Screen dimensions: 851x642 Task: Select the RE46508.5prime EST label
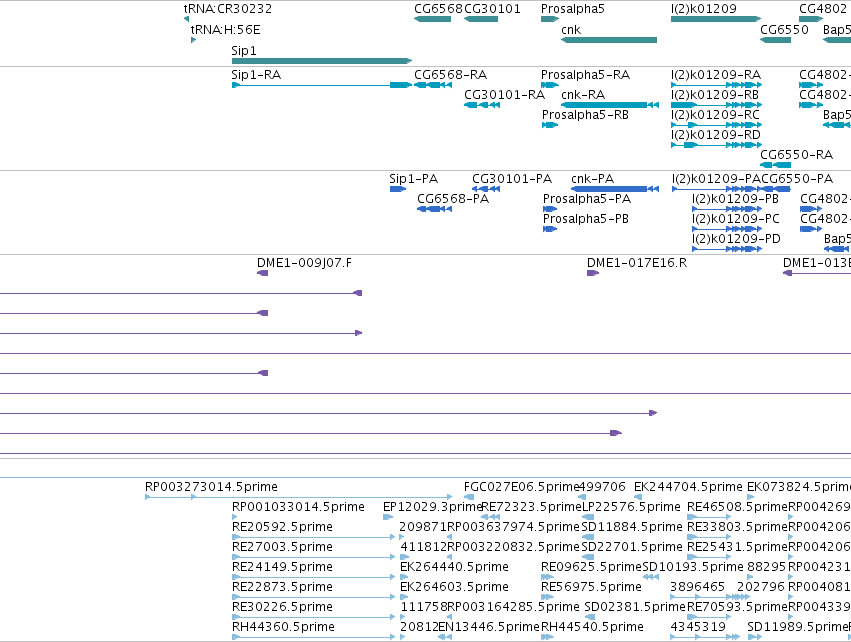(x=737, y=507)
